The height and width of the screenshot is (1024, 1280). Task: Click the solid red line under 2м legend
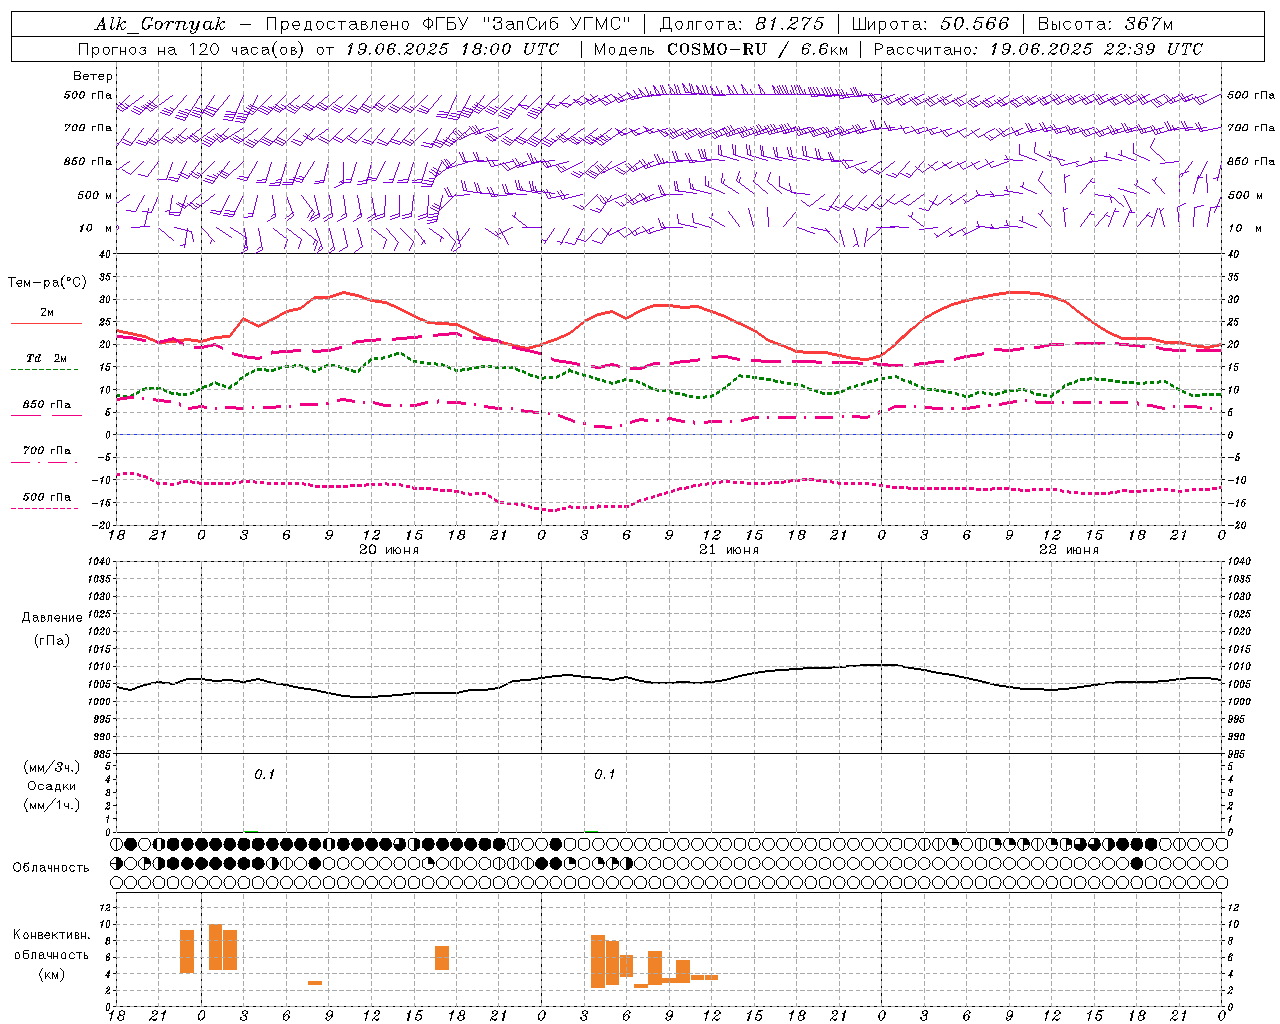[x=46, y=324]
